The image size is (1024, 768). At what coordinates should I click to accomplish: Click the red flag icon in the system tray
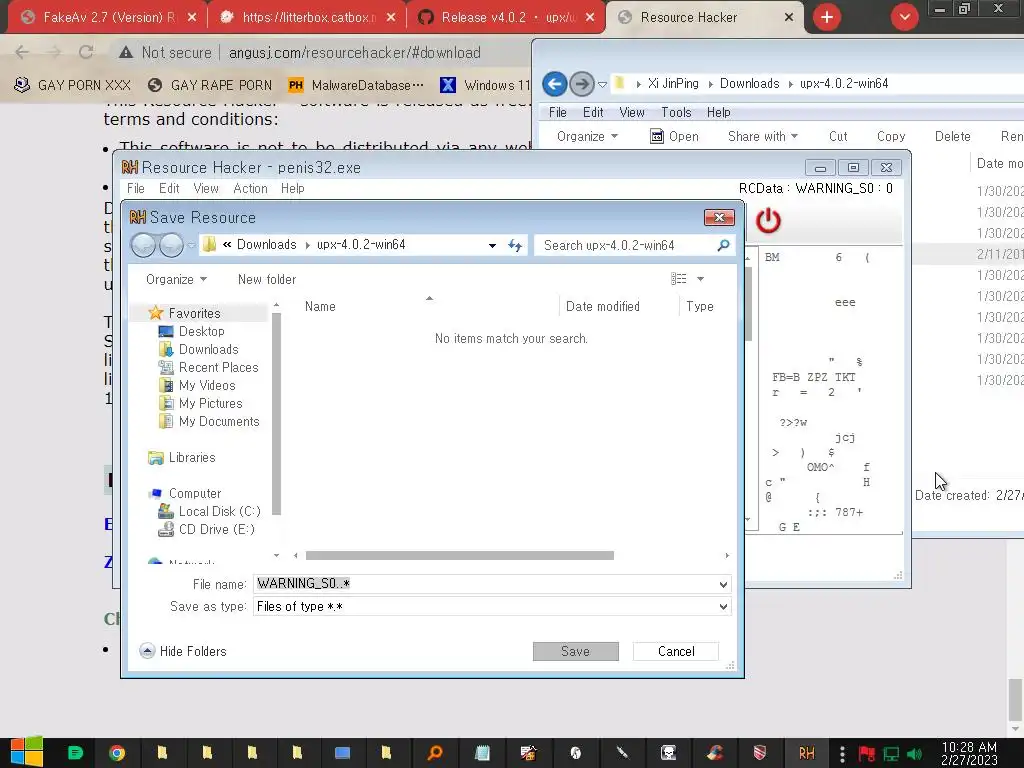[867, 754]
